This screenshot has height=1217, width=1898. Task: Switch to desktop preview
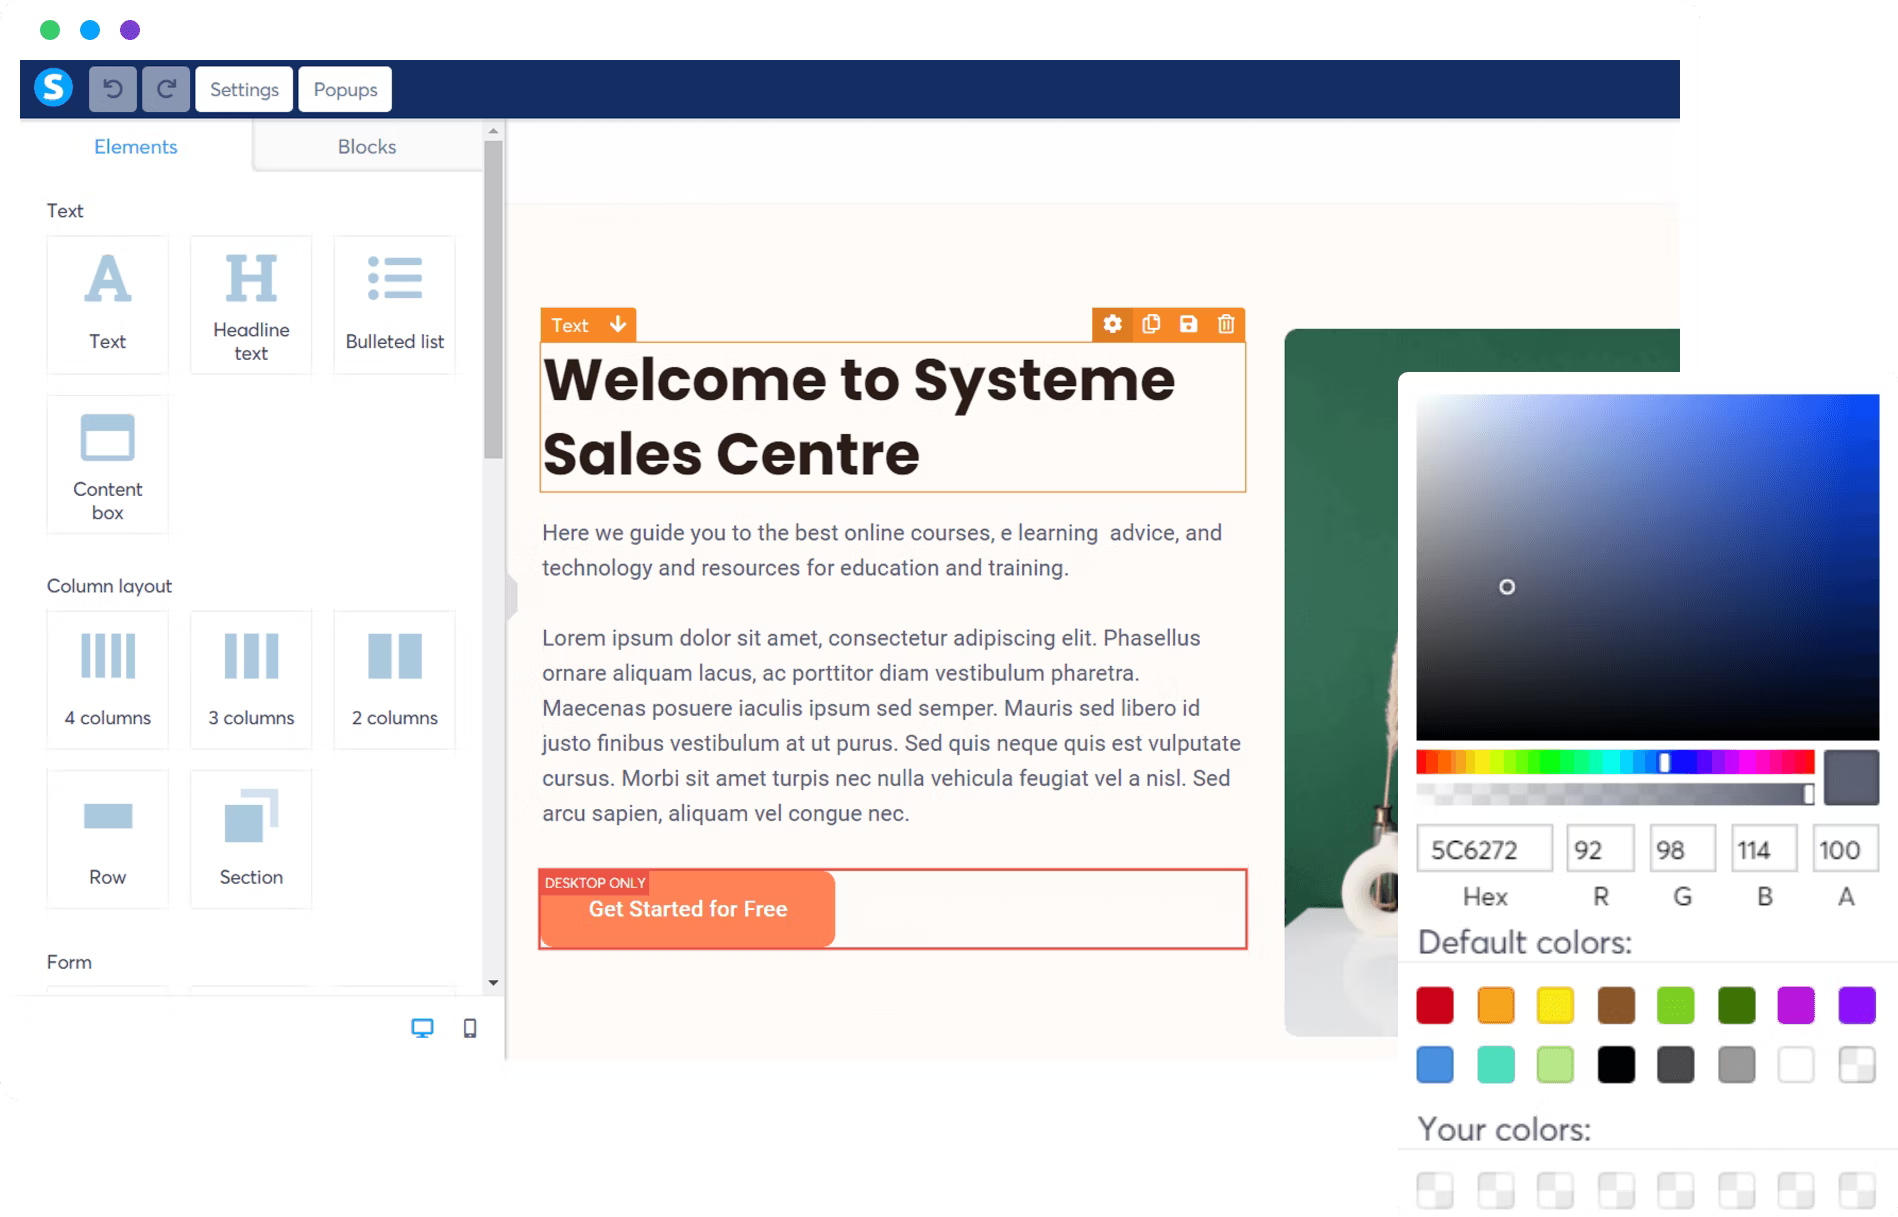[423, 1028]
